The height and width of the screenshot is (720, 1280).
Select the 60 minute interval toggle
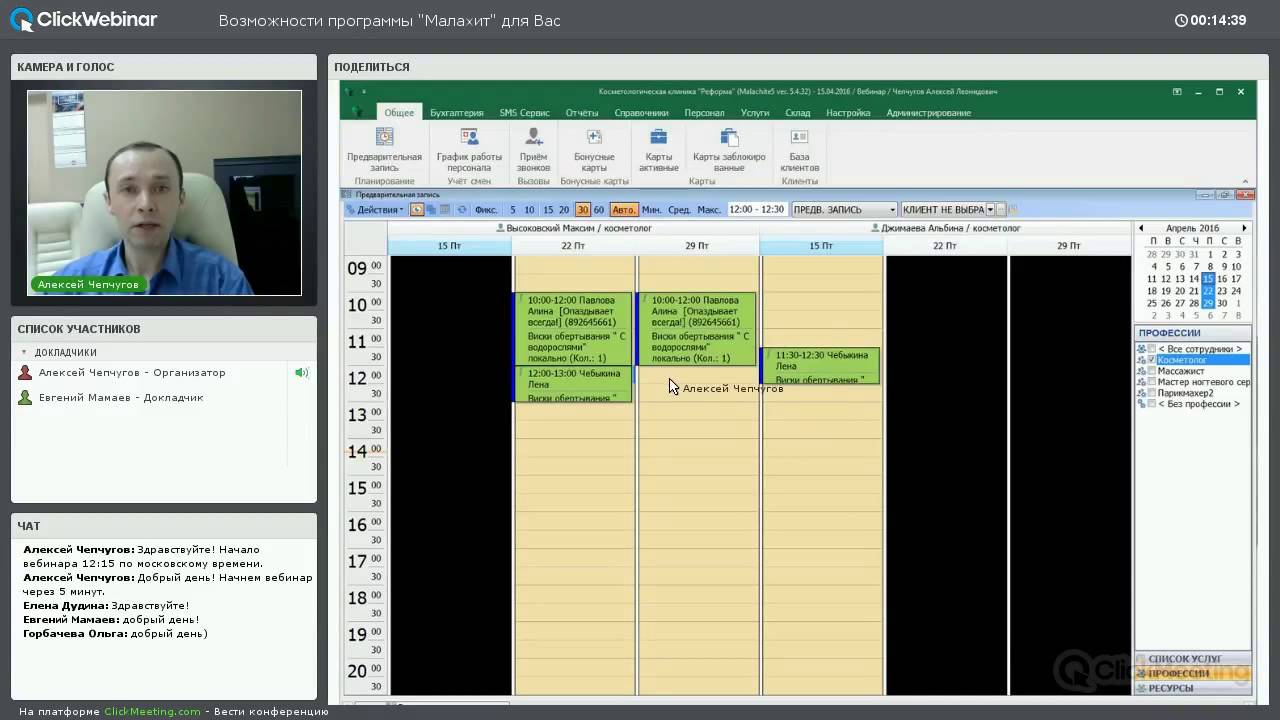599,210
